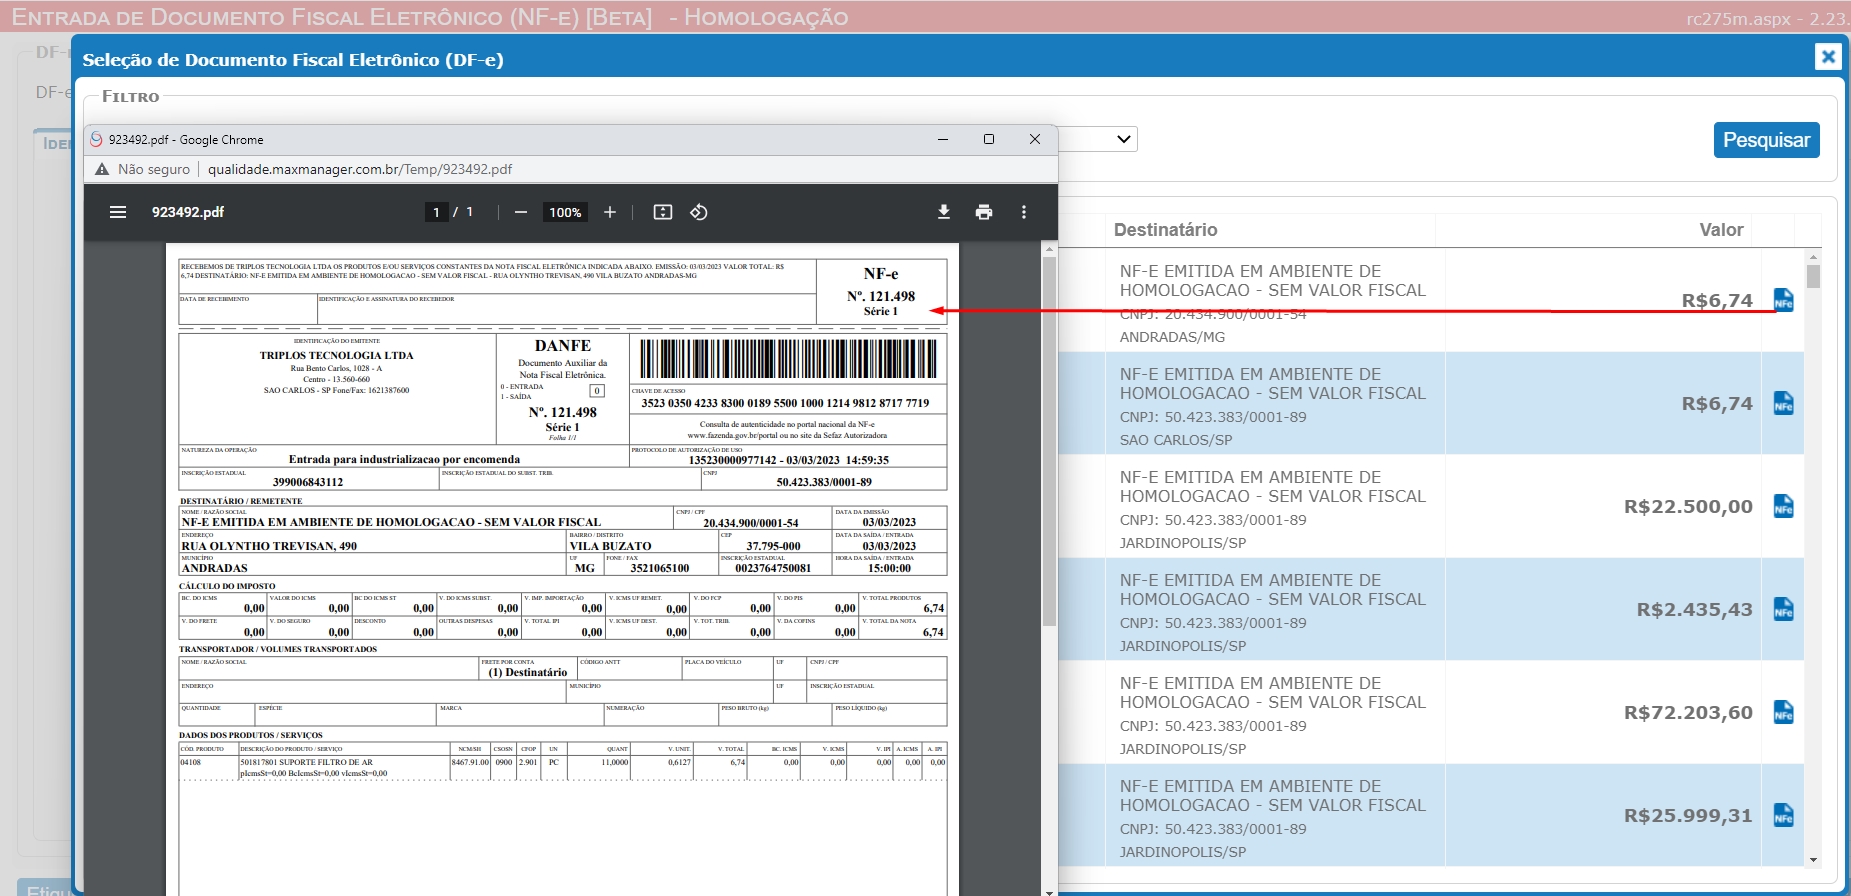1851x896 pixels.
Task: Open NFe icon for R$6,74 SAO CARLOS row
Action: [x=1783, y=403]
